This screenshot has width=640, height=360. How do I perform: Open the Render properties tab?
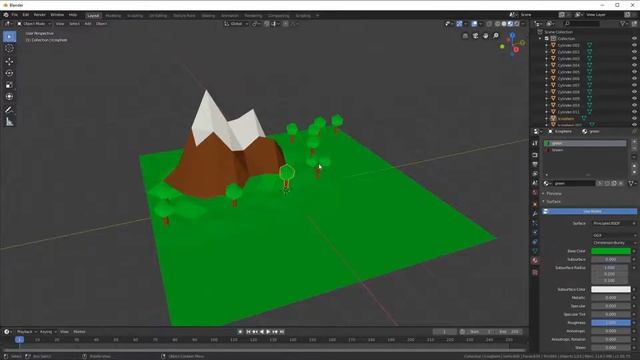click(535, 155)
